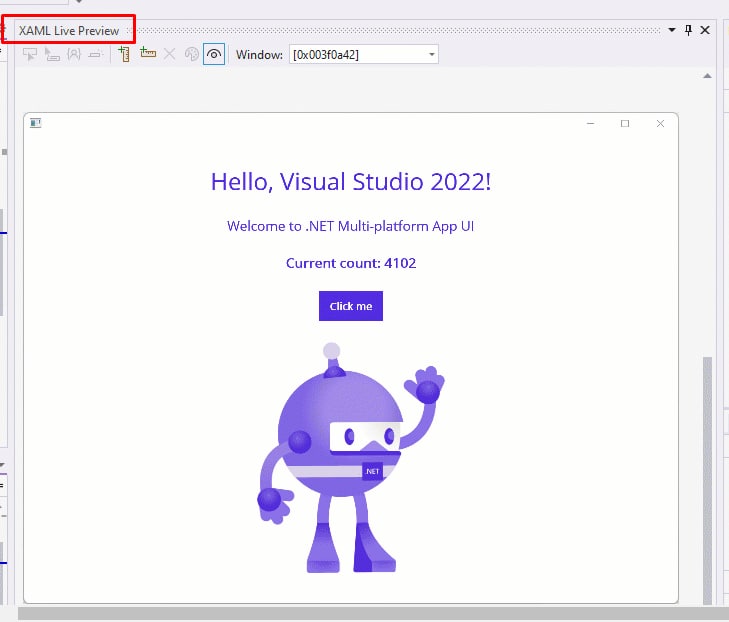Minimize the previewed app window
729x622 pixels.
click(590, 123)
